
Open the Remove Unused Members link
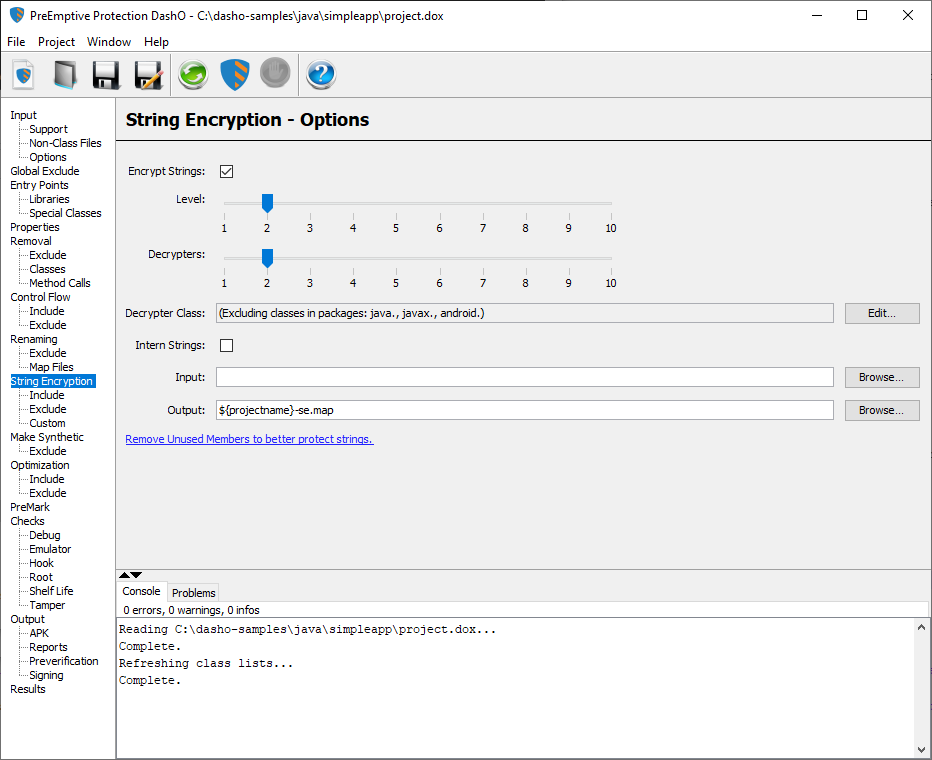point(249,439)
